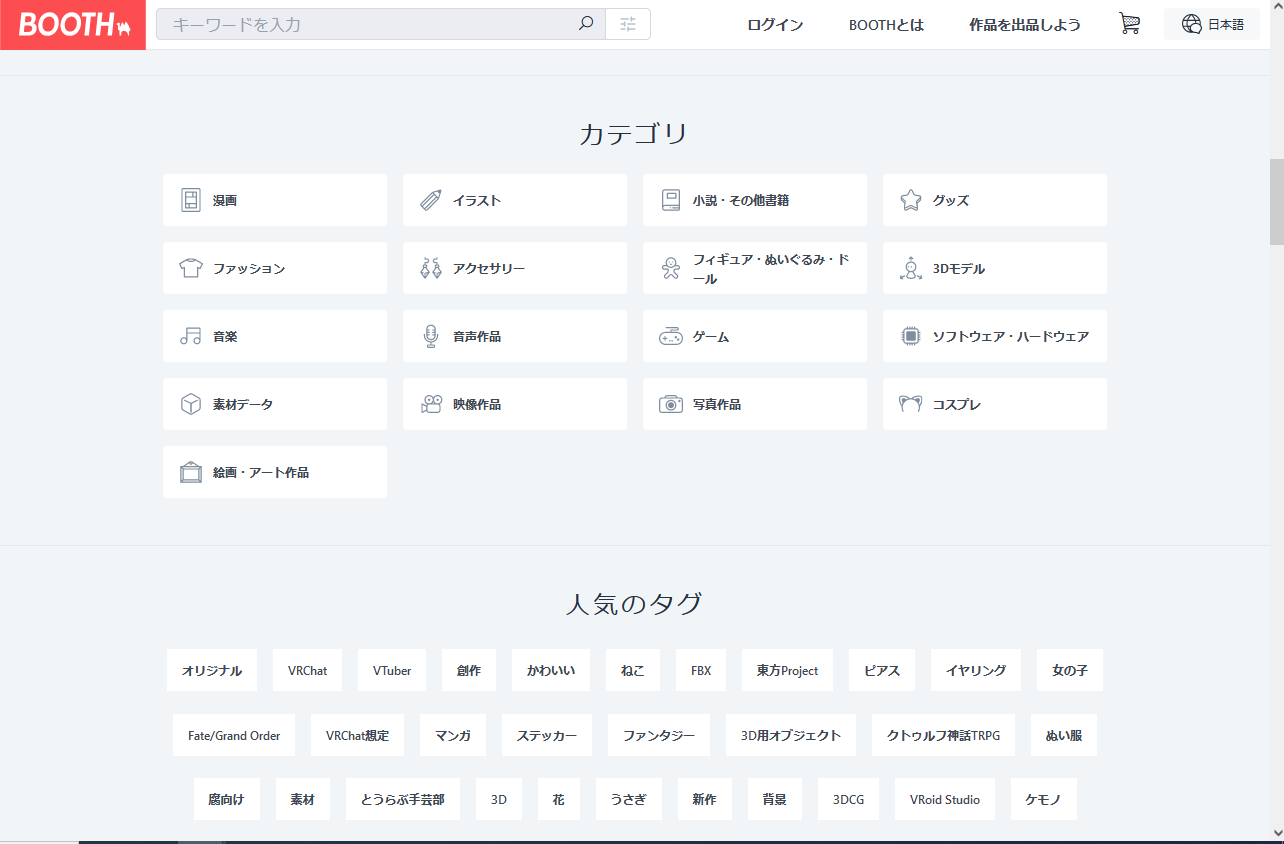This screenshot has height=844, width=1284.
Task: Click the コスプレ cat ears icon
Action: [x=910, y=404]
